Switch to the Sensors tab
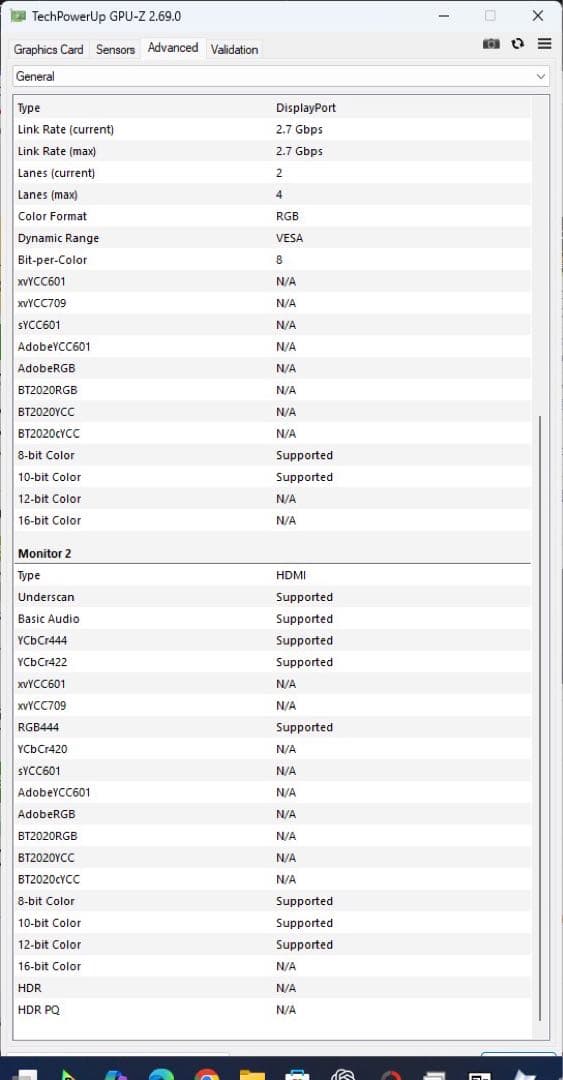The height and width of the screenshot is (1080, 563). point(115,50)
